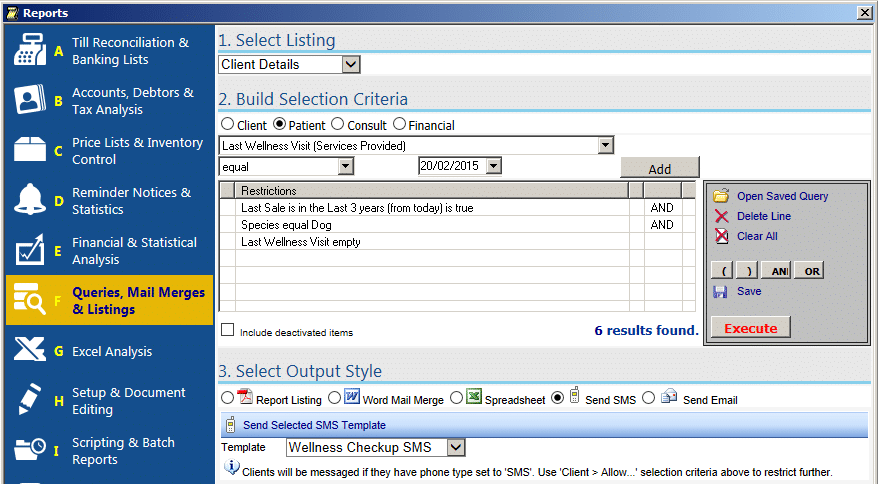Viewport: 878px width, 484px height.
Task: Go to Financial & Statistical Analysis
Action: [109, 250]
